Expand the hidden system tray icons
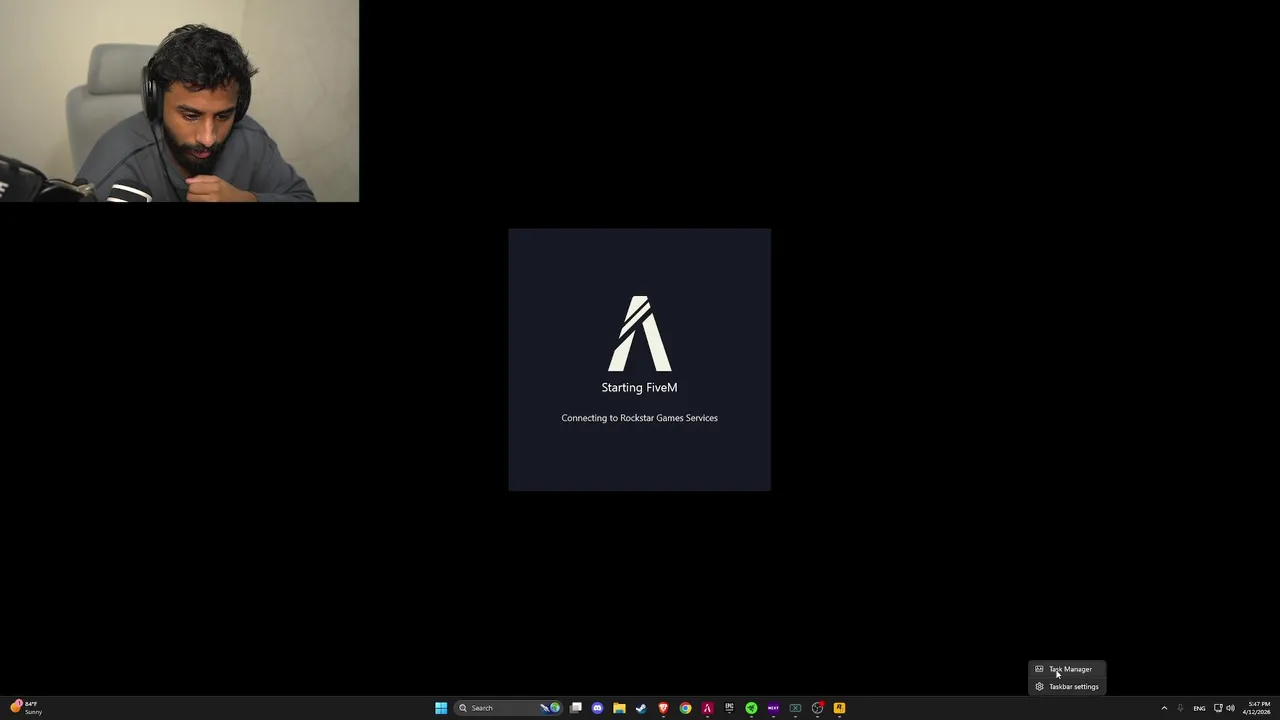 click(1164, 708)
